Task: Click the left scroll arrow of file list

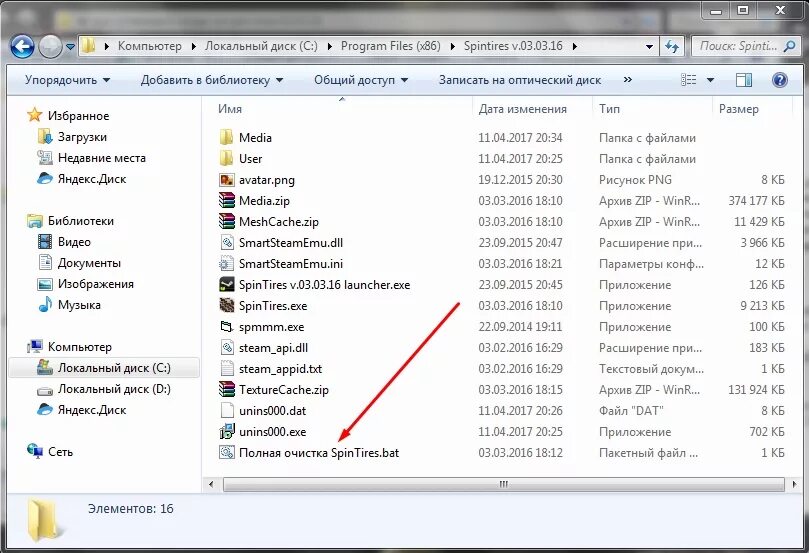Action: pyautogui.click(x=211, y=484)
